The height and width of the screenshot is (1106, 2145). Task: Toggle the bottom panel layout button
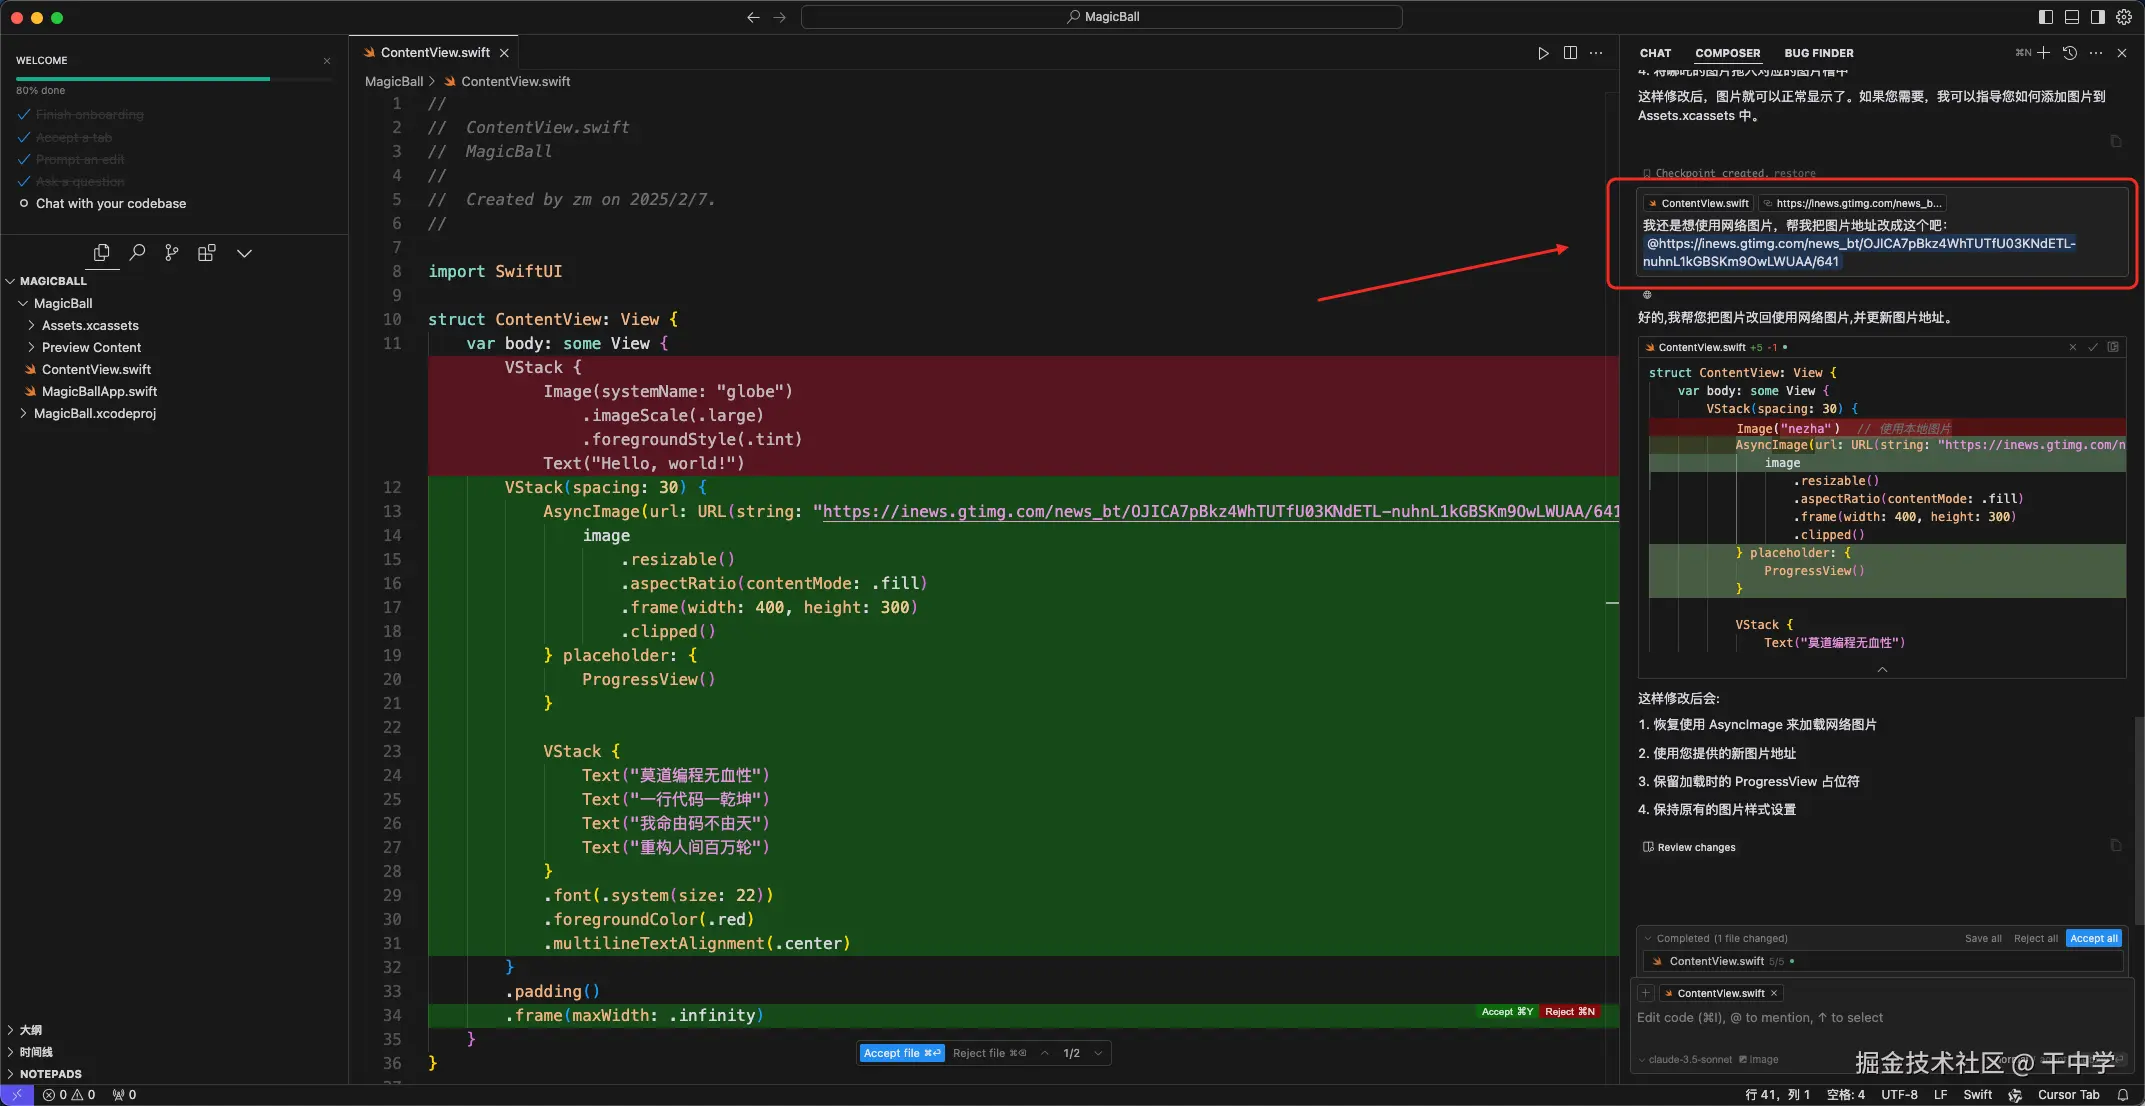tap(2071, 17)
